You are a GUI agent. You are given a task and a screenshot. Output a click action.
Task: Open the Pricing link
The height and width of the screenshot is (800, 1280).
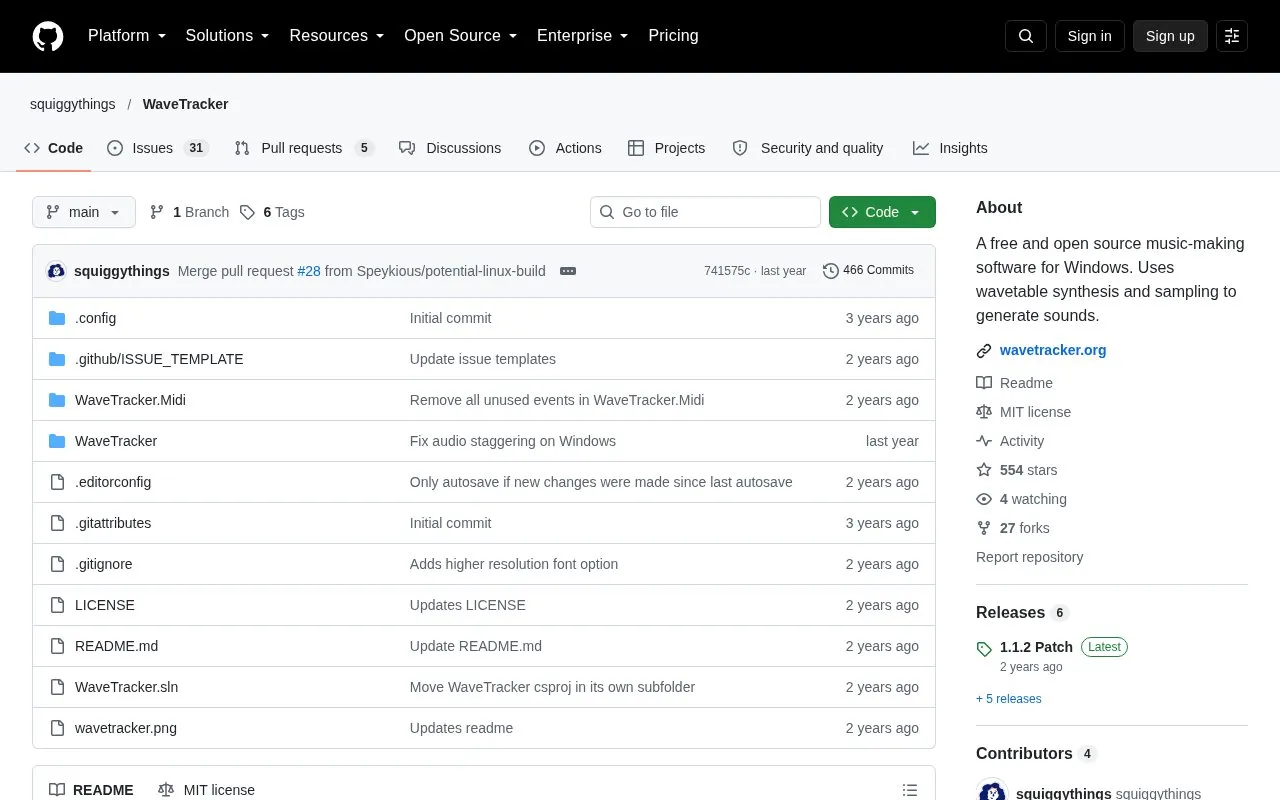(673, 36)
